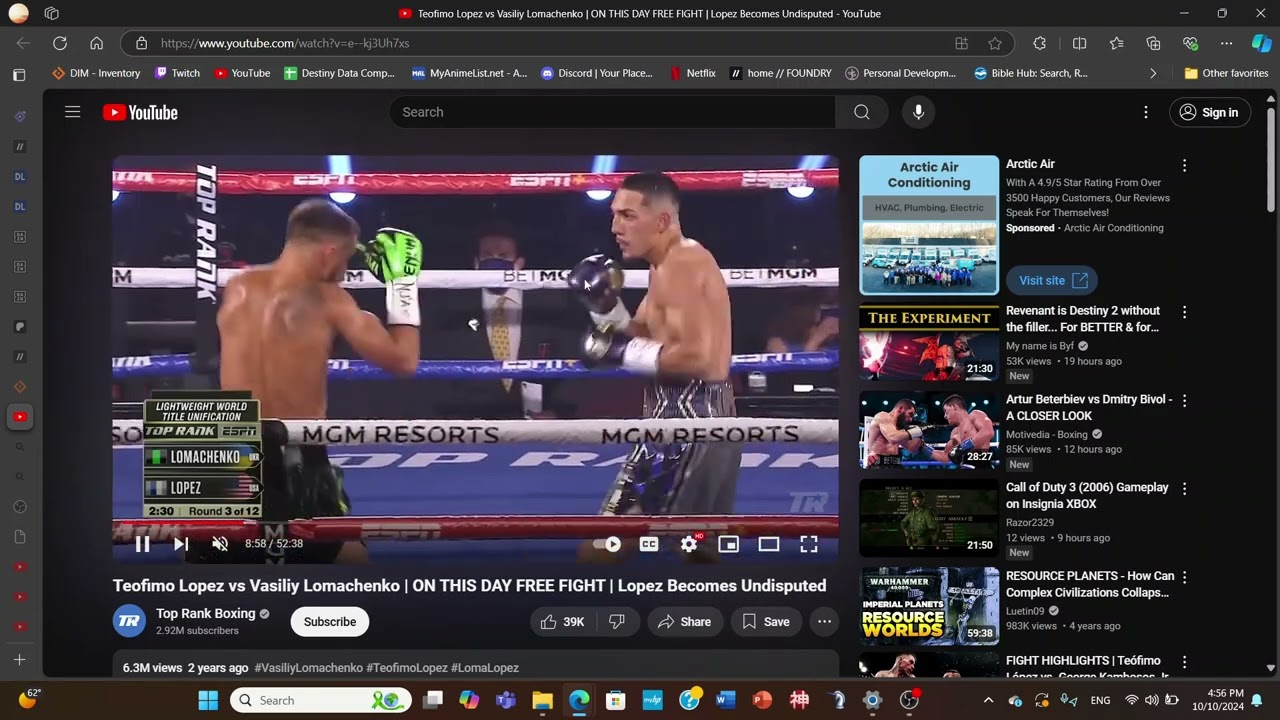Screen dimensions: 1280x720
Task: Unmute the video volume icon
Action: click(220, 544)
